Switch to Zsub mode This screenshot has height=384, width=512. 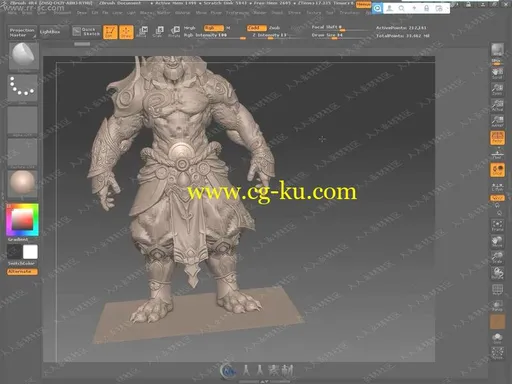[x=275, y=28]
